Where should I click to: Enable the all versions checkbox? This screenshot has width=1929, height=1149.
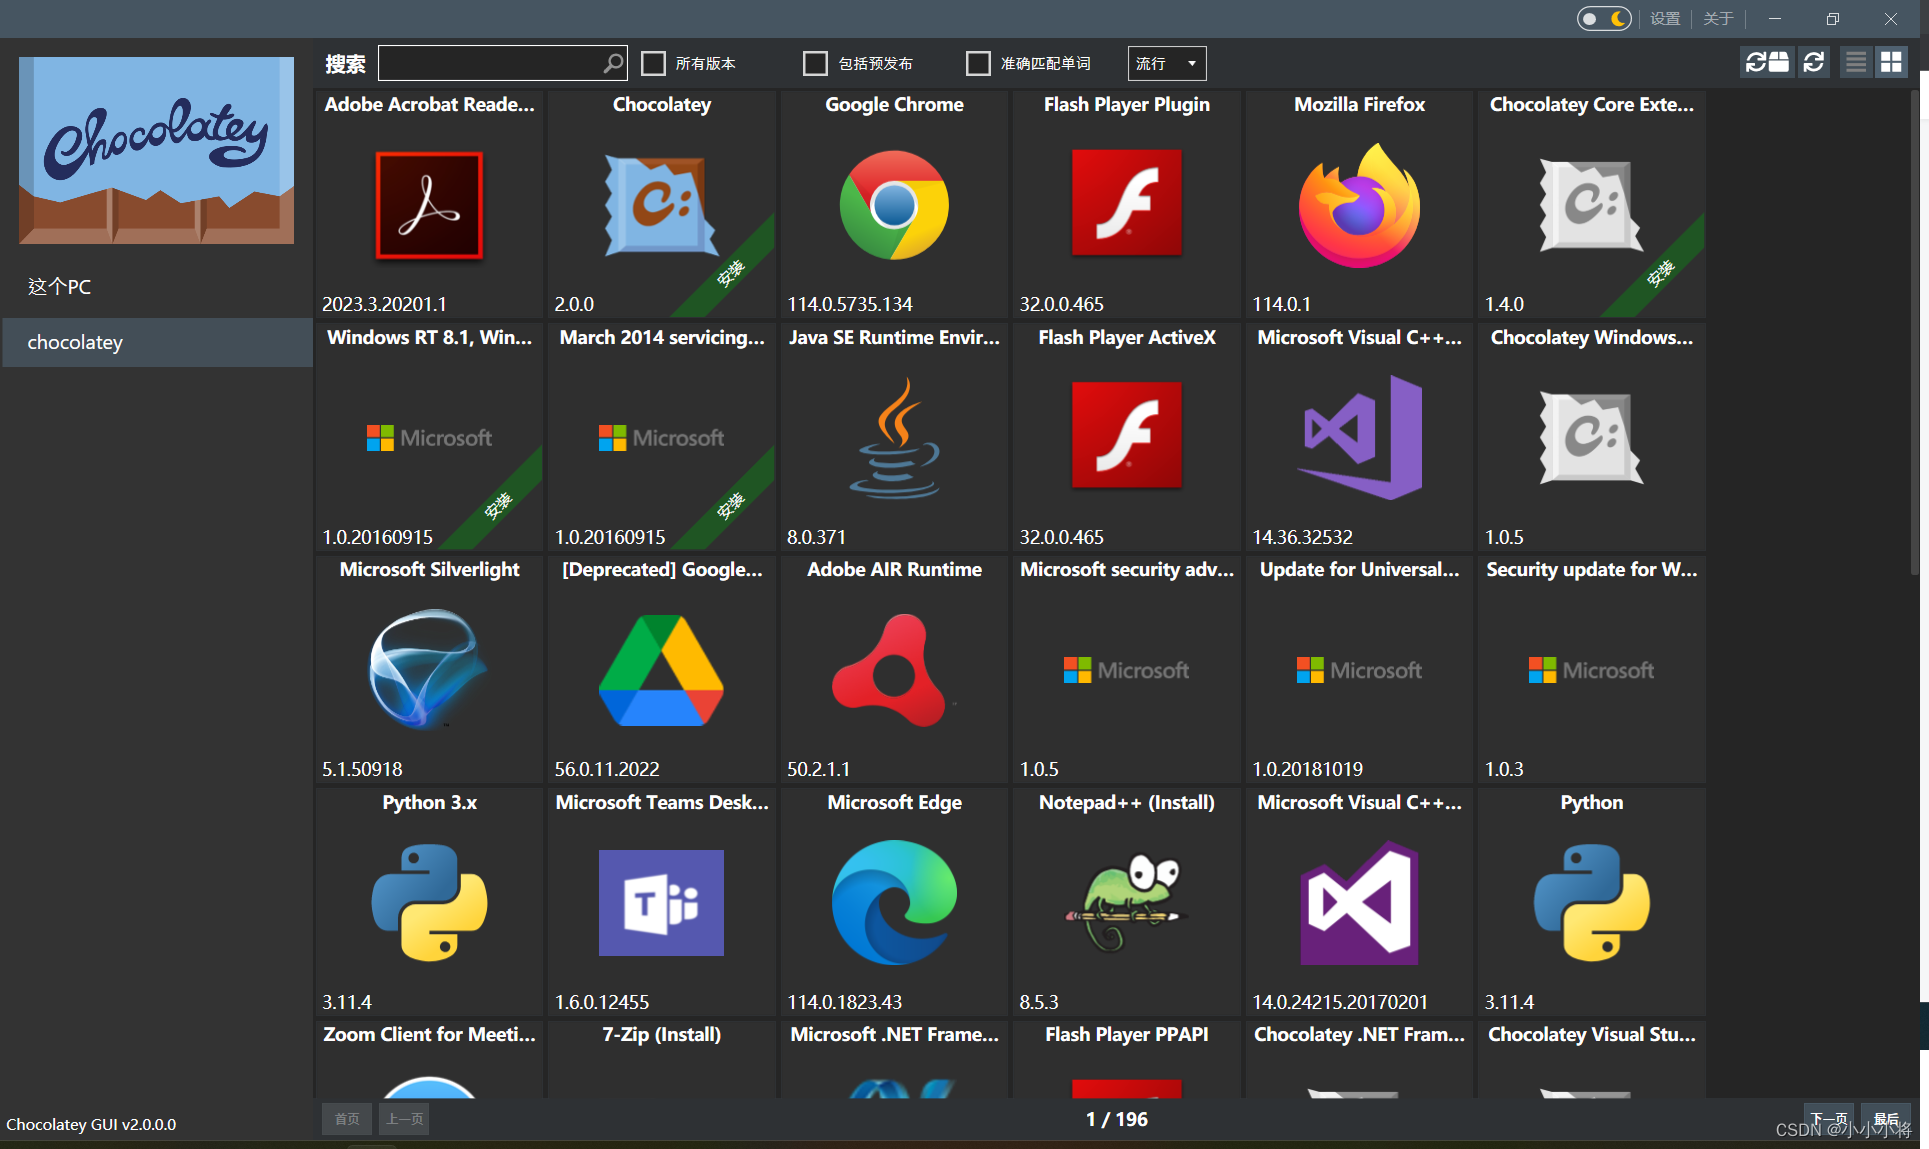coord(654,64)
